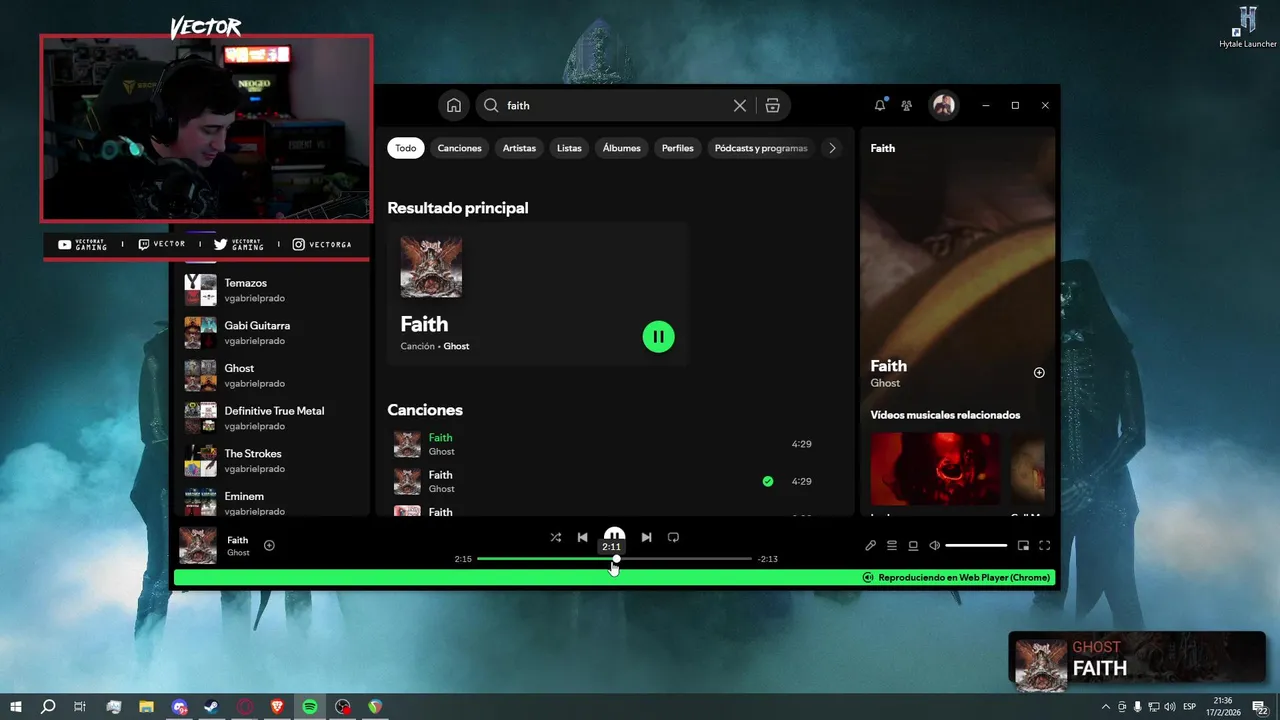Open the Windows Start menu

tap(16, 707)
